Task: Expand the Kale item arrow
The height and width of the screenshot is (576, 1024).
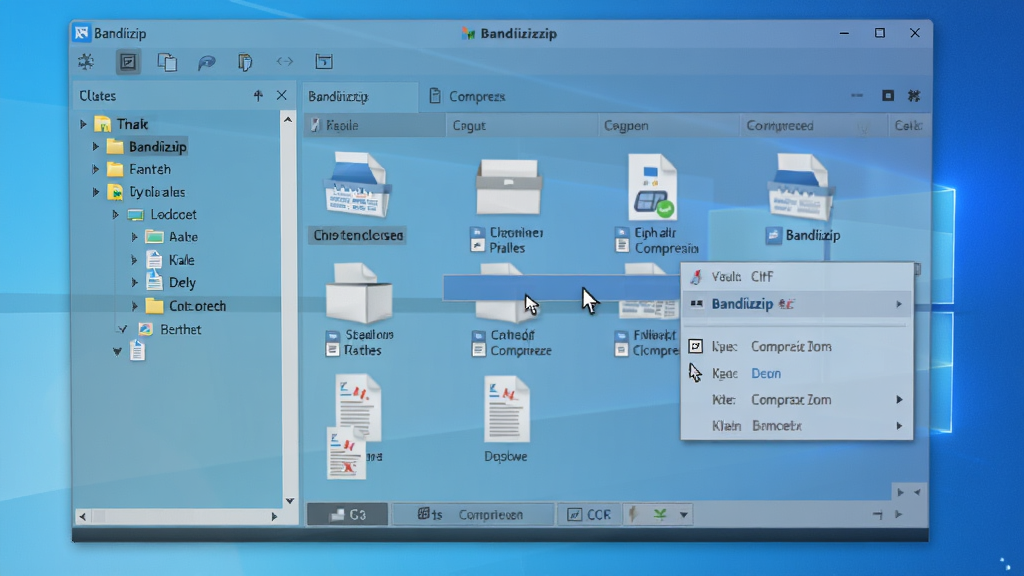Action: pyautogui.click(x=134, y=260)
